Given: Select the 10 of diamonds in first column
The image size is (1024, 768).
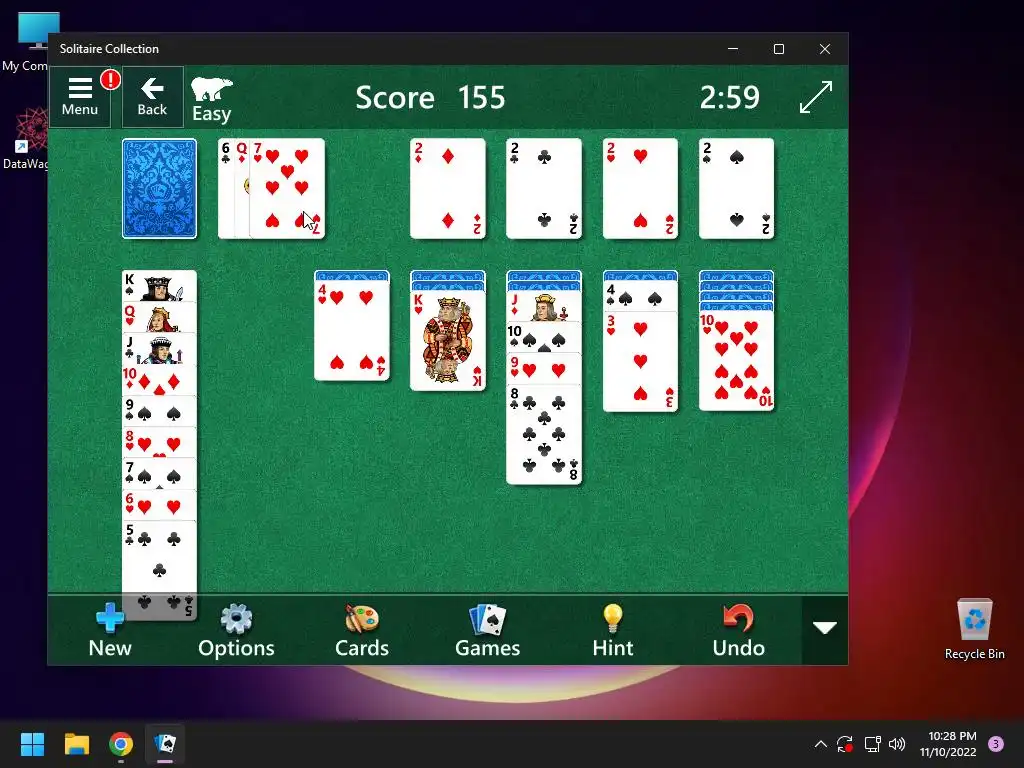Looking at the screenshot, I should pos(159,380).
